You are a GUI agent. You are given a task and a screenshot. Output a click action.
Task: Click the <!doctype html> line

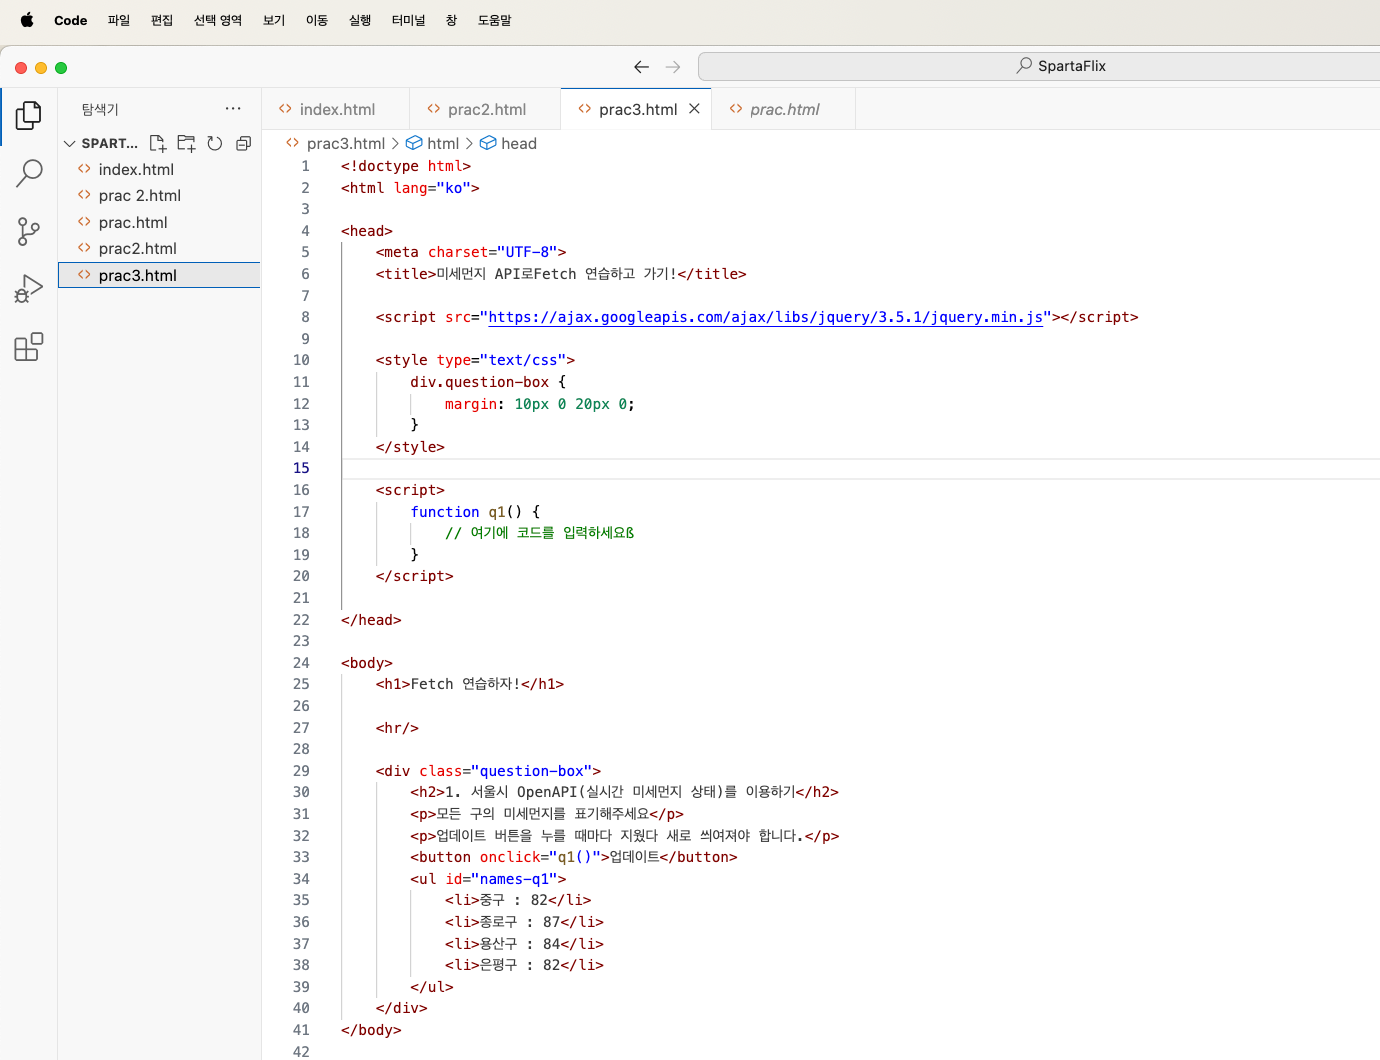coord(406,166)
